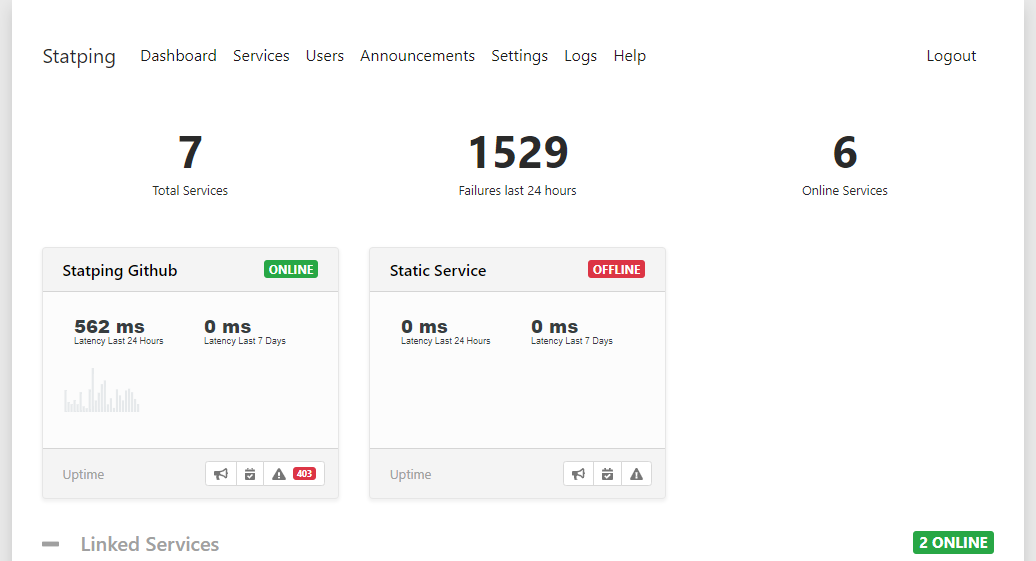Open the Statping Github service title
Viewport: 1036px width, 561px height.
pyautogui.click(x=120, y=270)
